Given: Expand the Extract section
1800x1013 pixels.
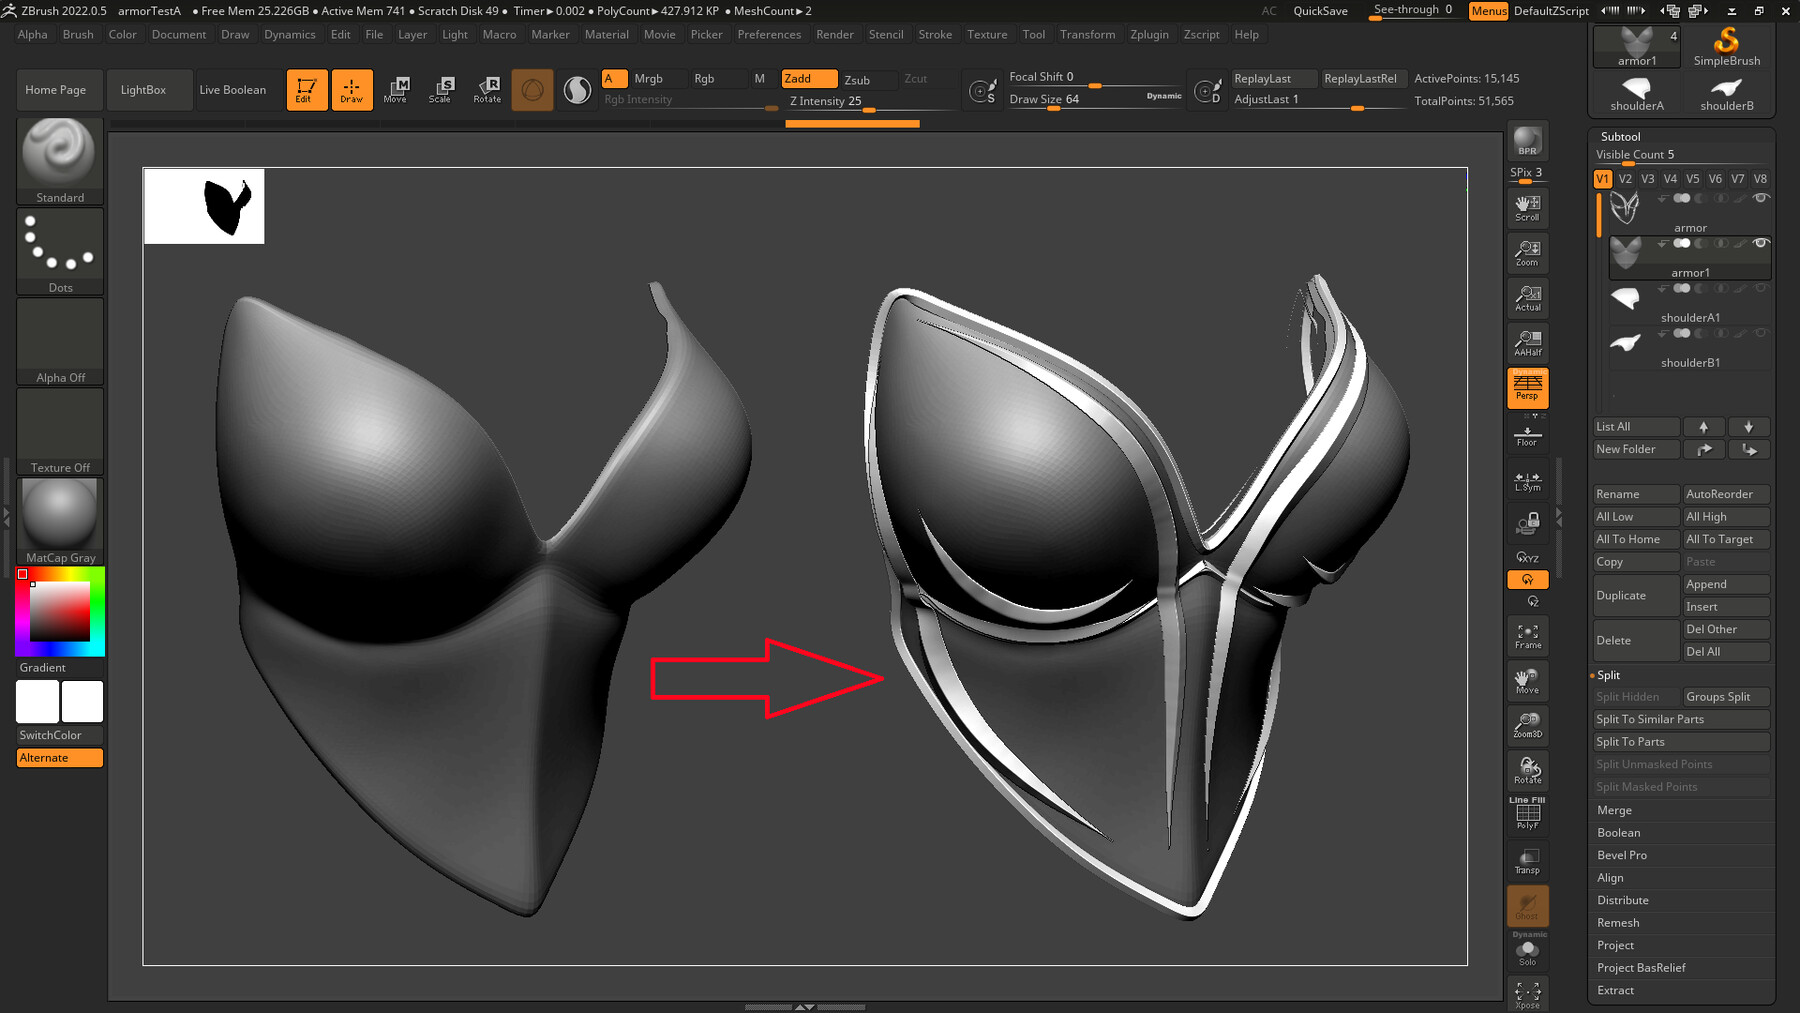Looking at the screenshot, I should (x=1615, y=990).
